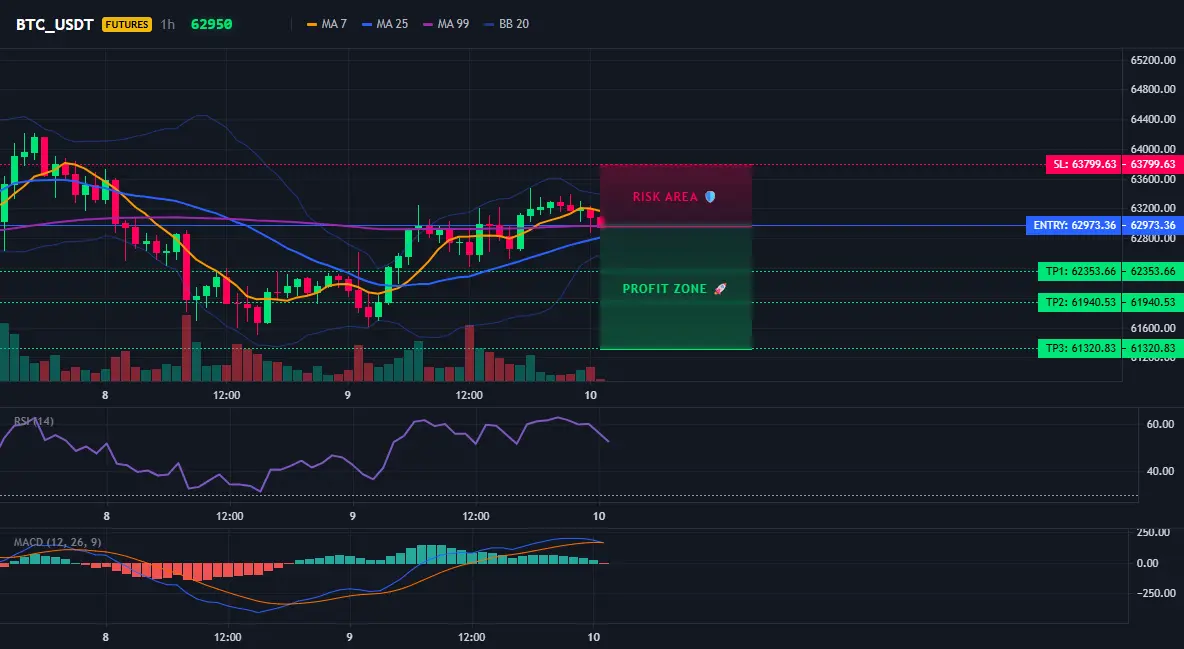Click the green 61940.53 axis price tag
This screenshot has height=649, width=1184.
click(1153, 302)
